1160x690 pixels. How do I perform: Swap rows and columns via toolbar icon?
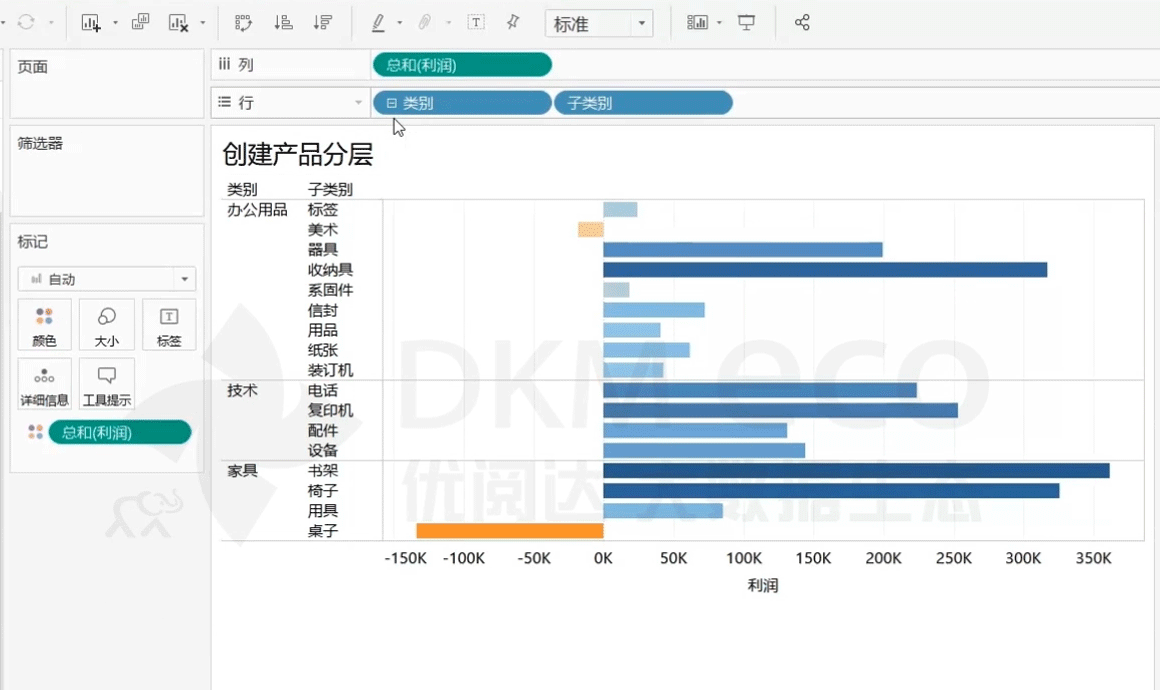(242, 23)
